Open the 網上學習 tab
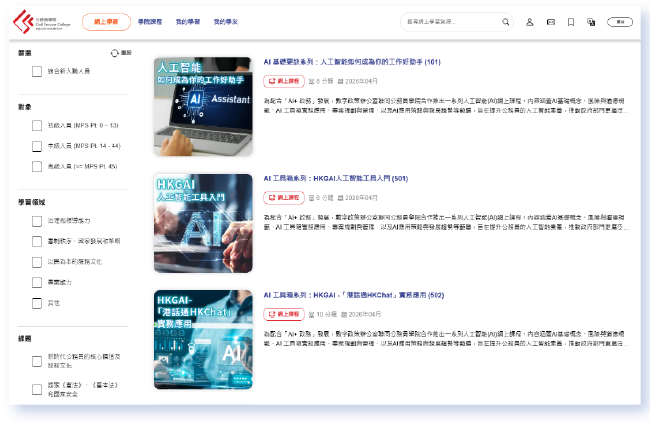The image size is (650, 428). coord(106,22)
